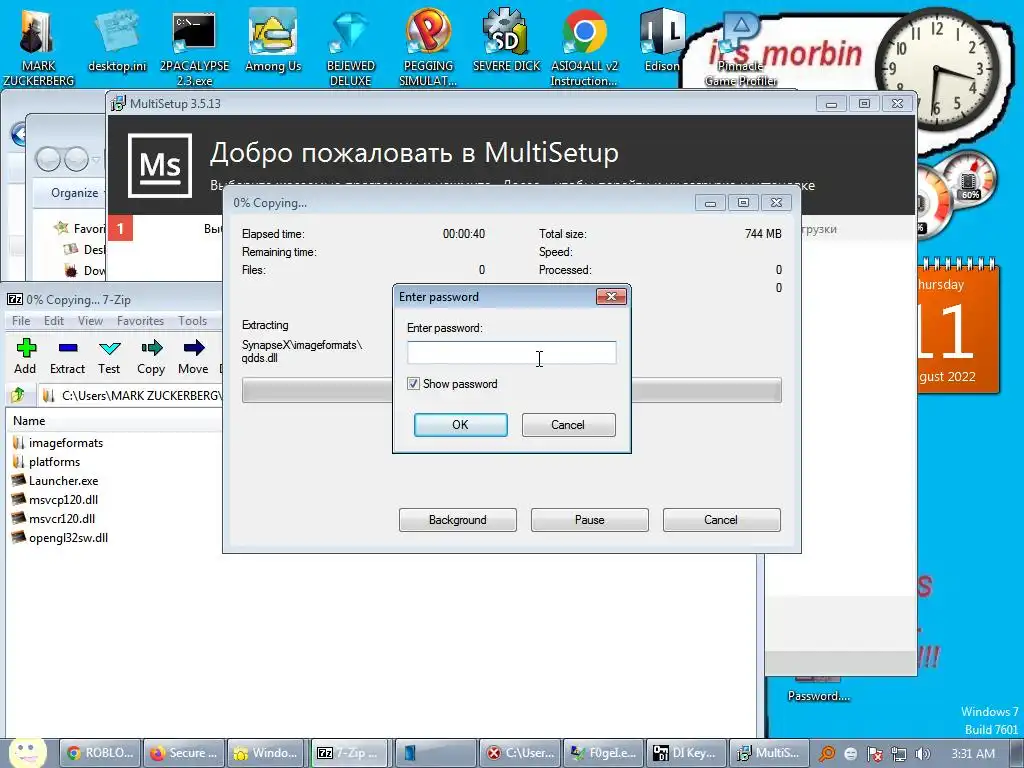Open the File menu in 7-Zip
The image size is (1024, 768).
click(21, 321)
